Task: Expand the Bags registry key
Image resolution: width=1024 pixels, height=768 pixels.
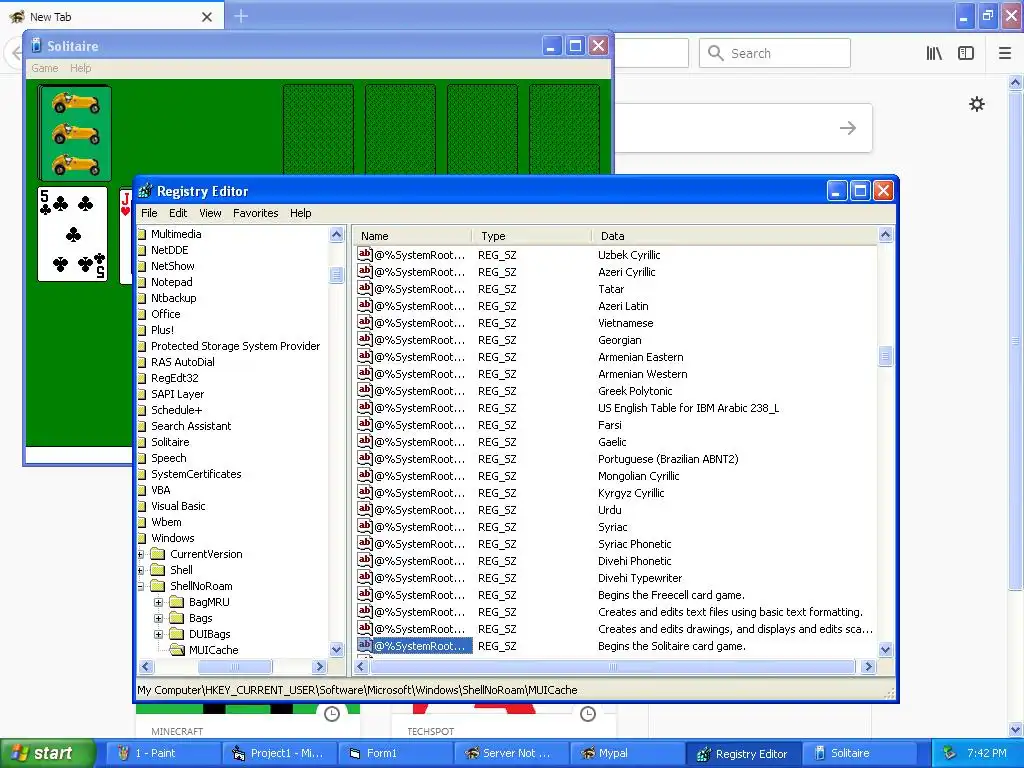Action: 158,618
